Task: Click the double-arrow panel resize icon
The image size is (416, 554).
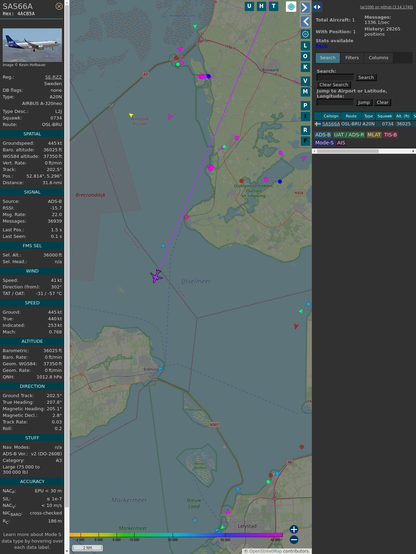Action: 317,7
